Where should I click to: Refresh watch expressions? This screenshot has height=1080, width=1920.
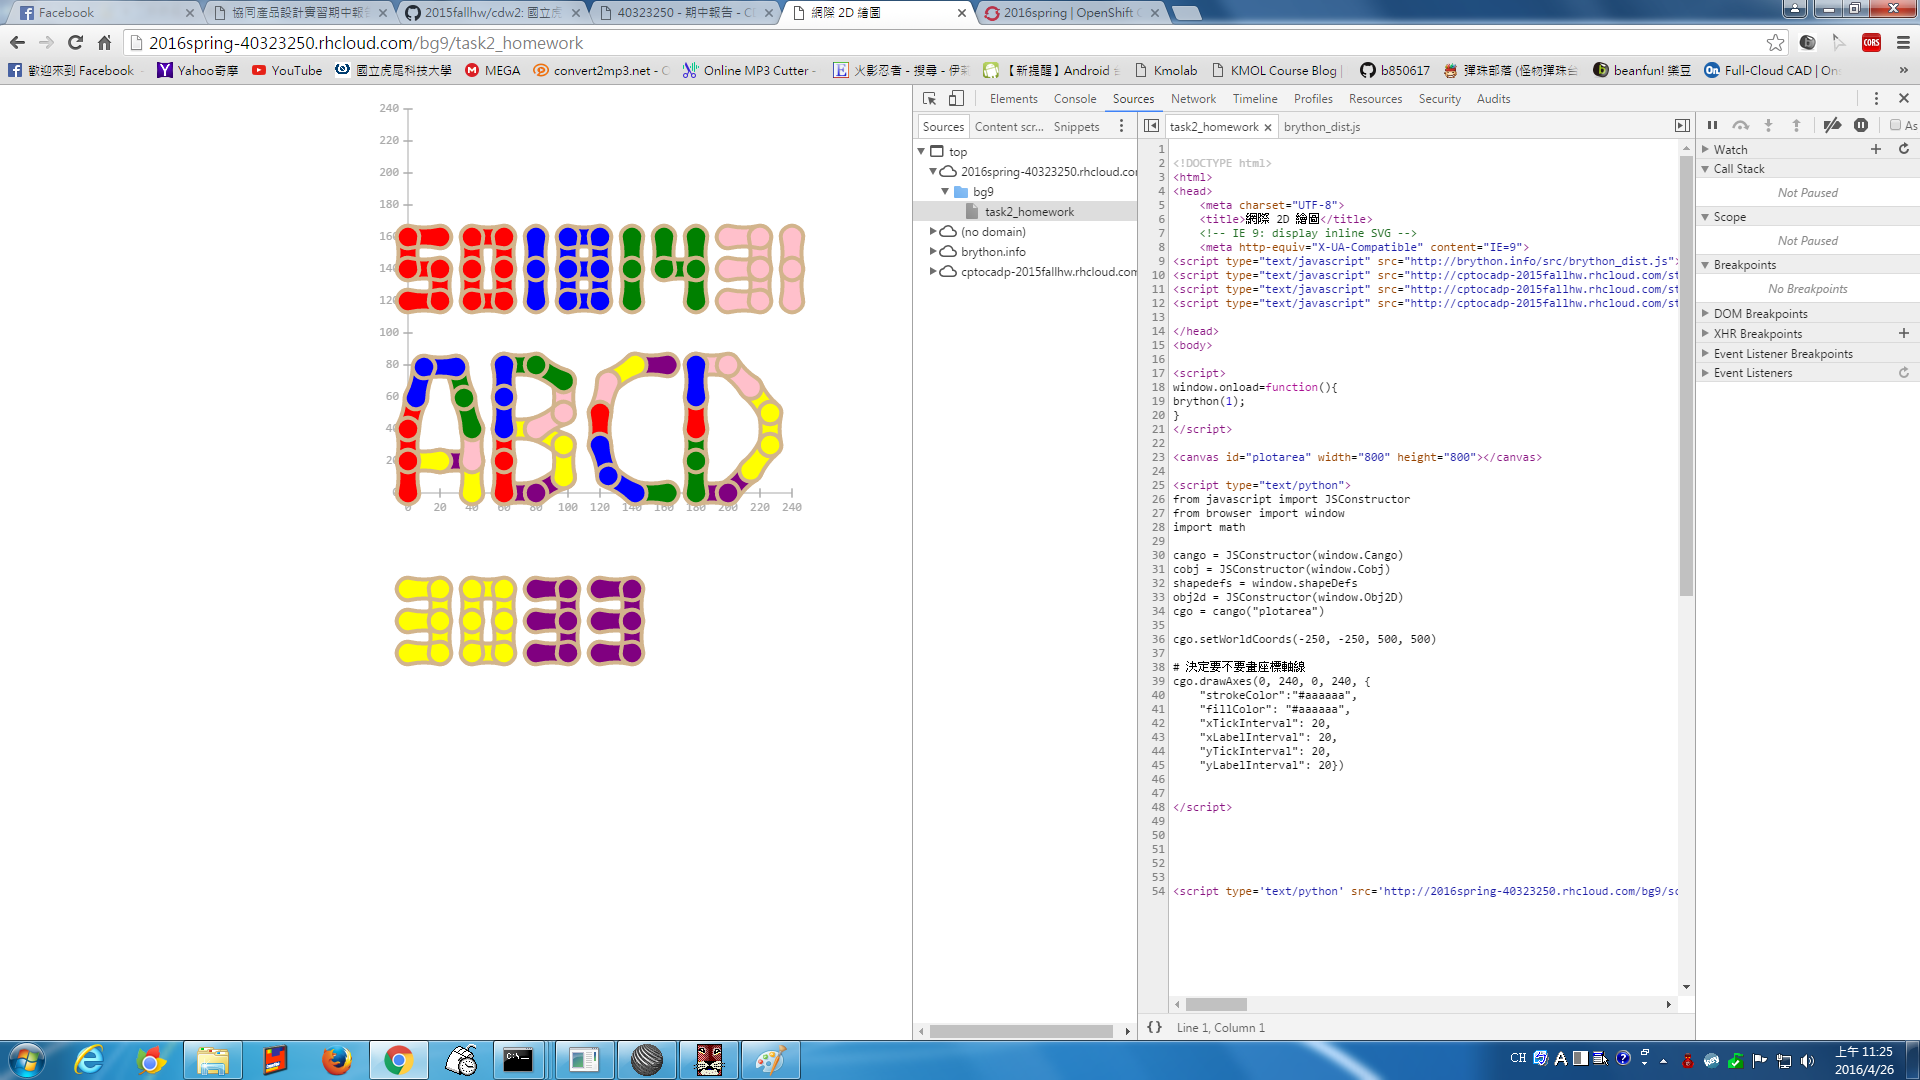(1904, 149)
